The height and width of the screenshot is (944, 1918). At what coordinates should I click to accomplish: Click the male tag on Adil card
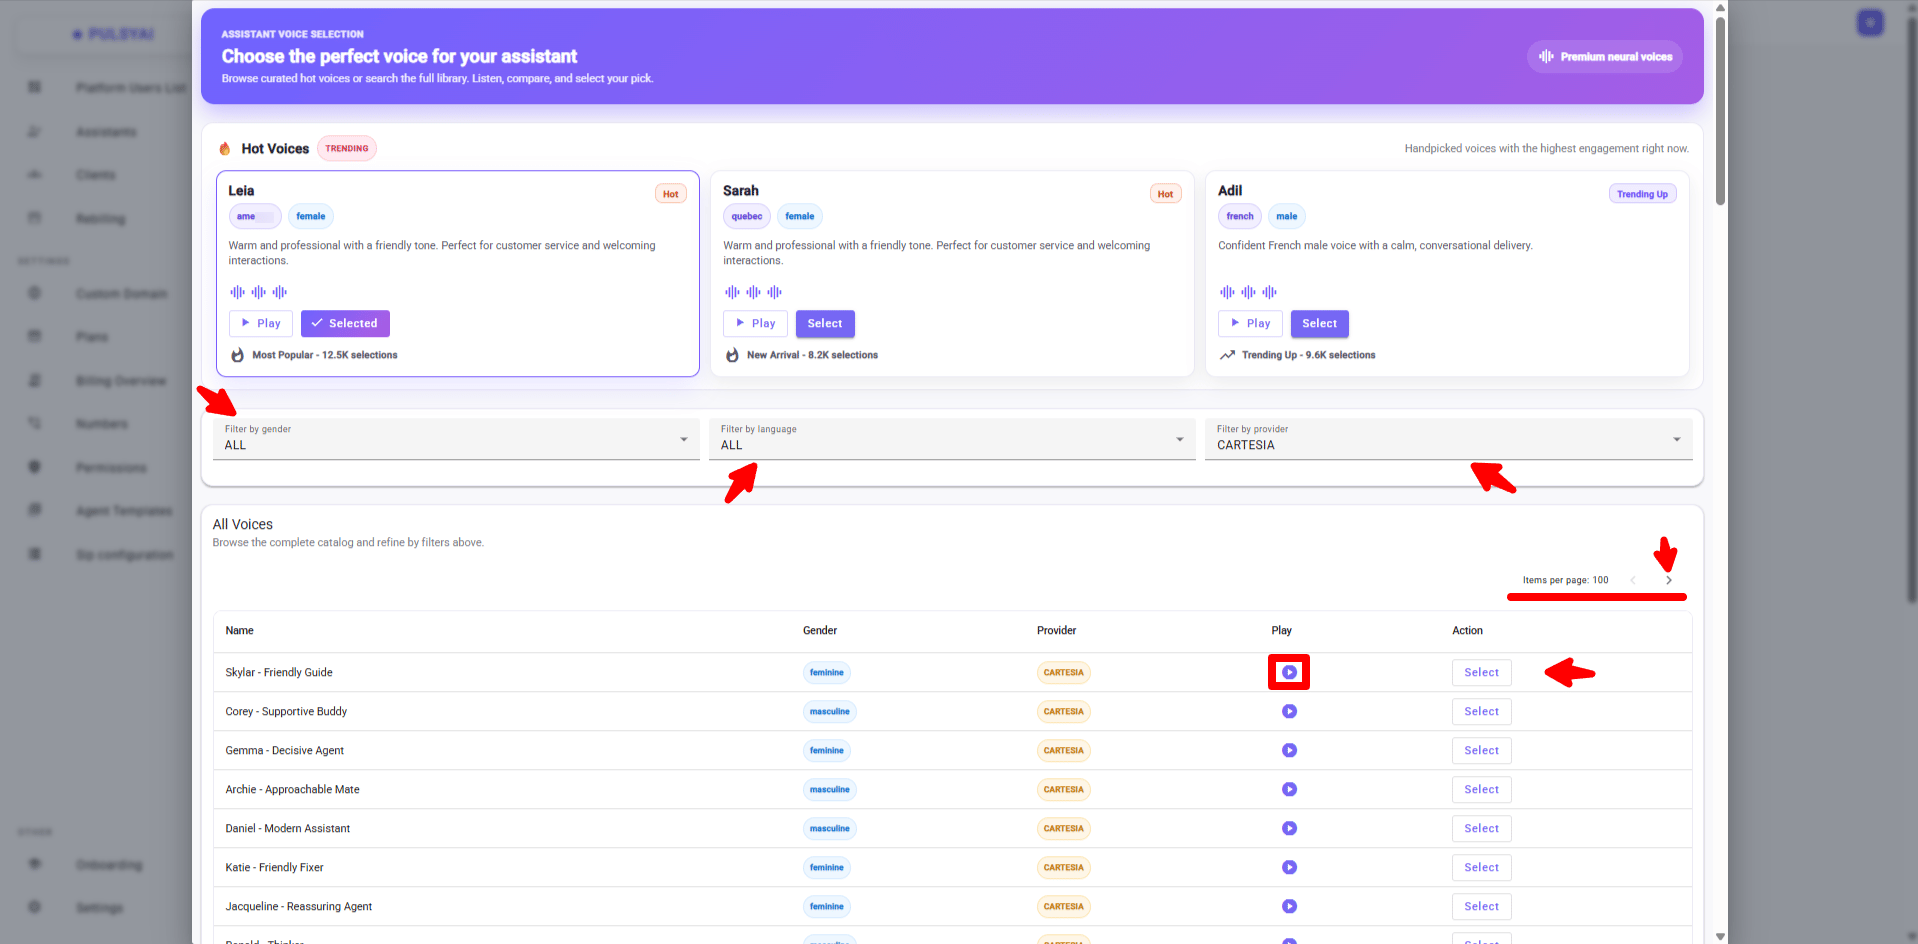pyautogui.click(x=1287, y=216)
